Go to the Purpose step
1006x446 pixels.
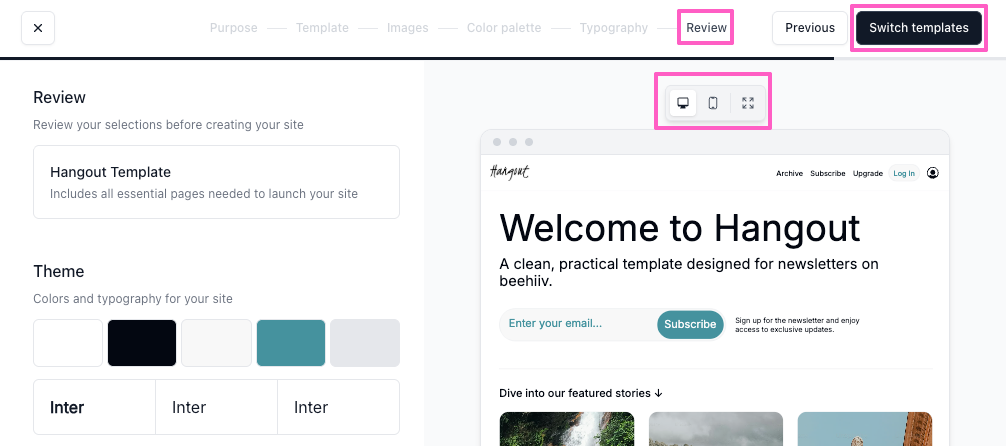234,28
